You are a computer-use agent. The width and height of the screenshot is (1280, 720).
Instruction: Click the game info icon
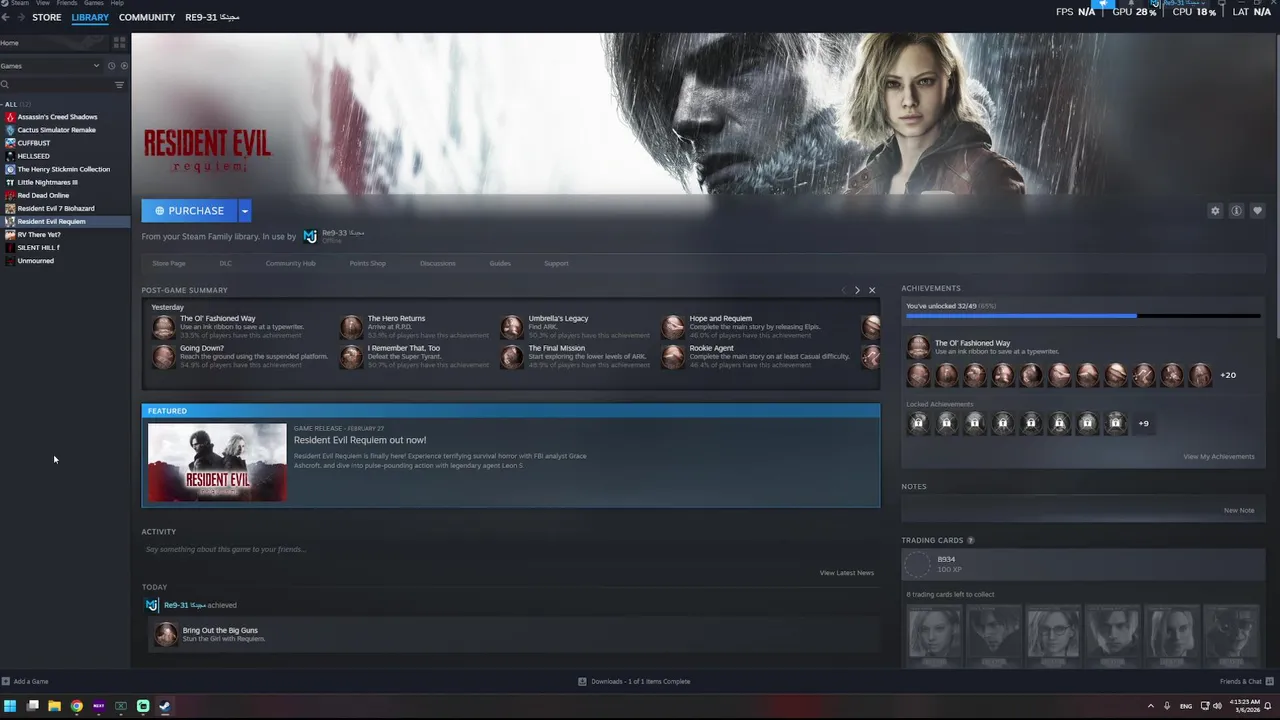pos(1236,211)
